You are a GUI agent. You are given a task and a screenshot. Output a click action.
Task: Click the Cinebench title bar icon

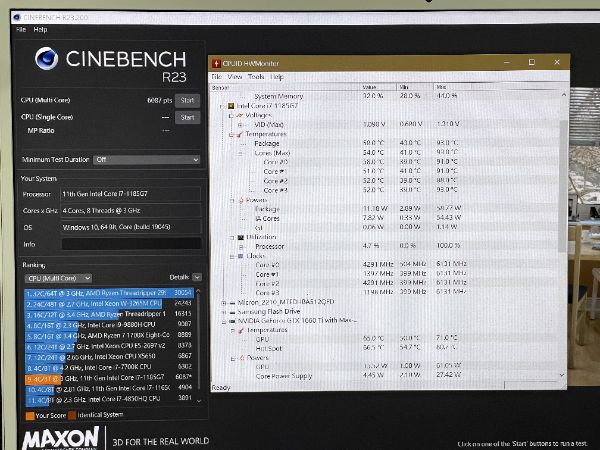(16, 17)
